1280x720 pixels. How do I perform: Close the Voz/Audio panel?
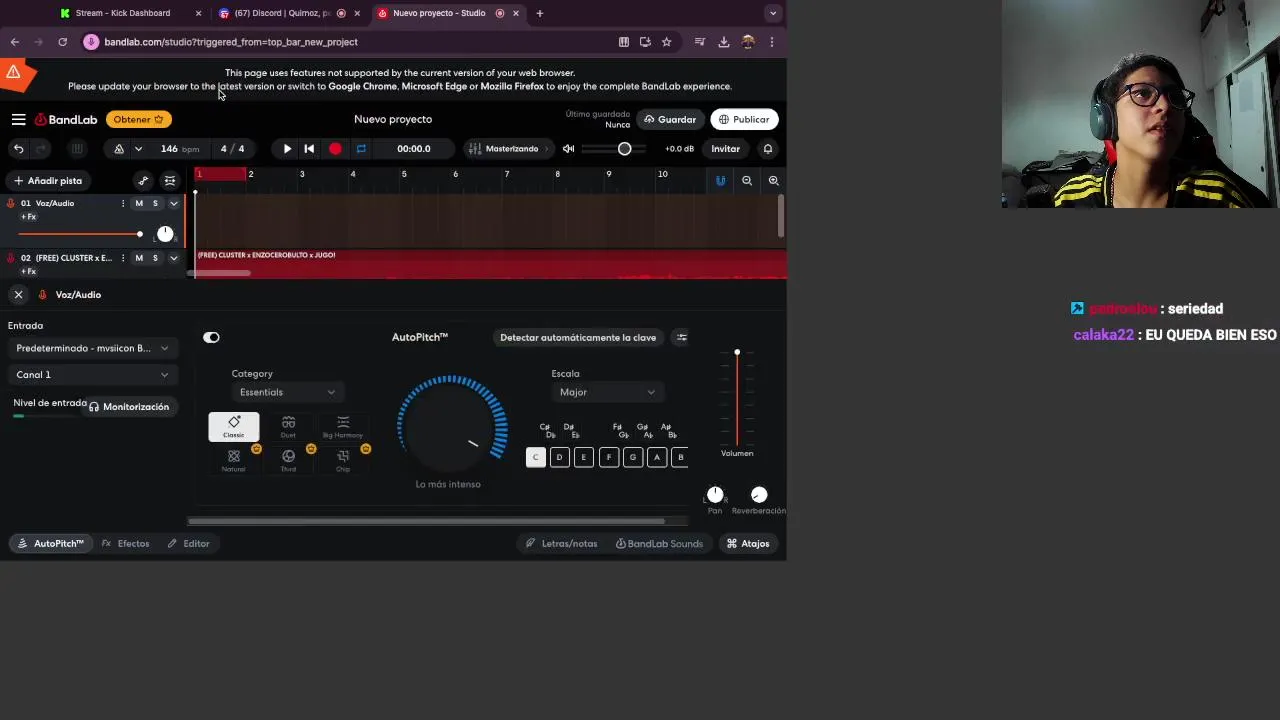pyautogui.click(x=18, y=295)
